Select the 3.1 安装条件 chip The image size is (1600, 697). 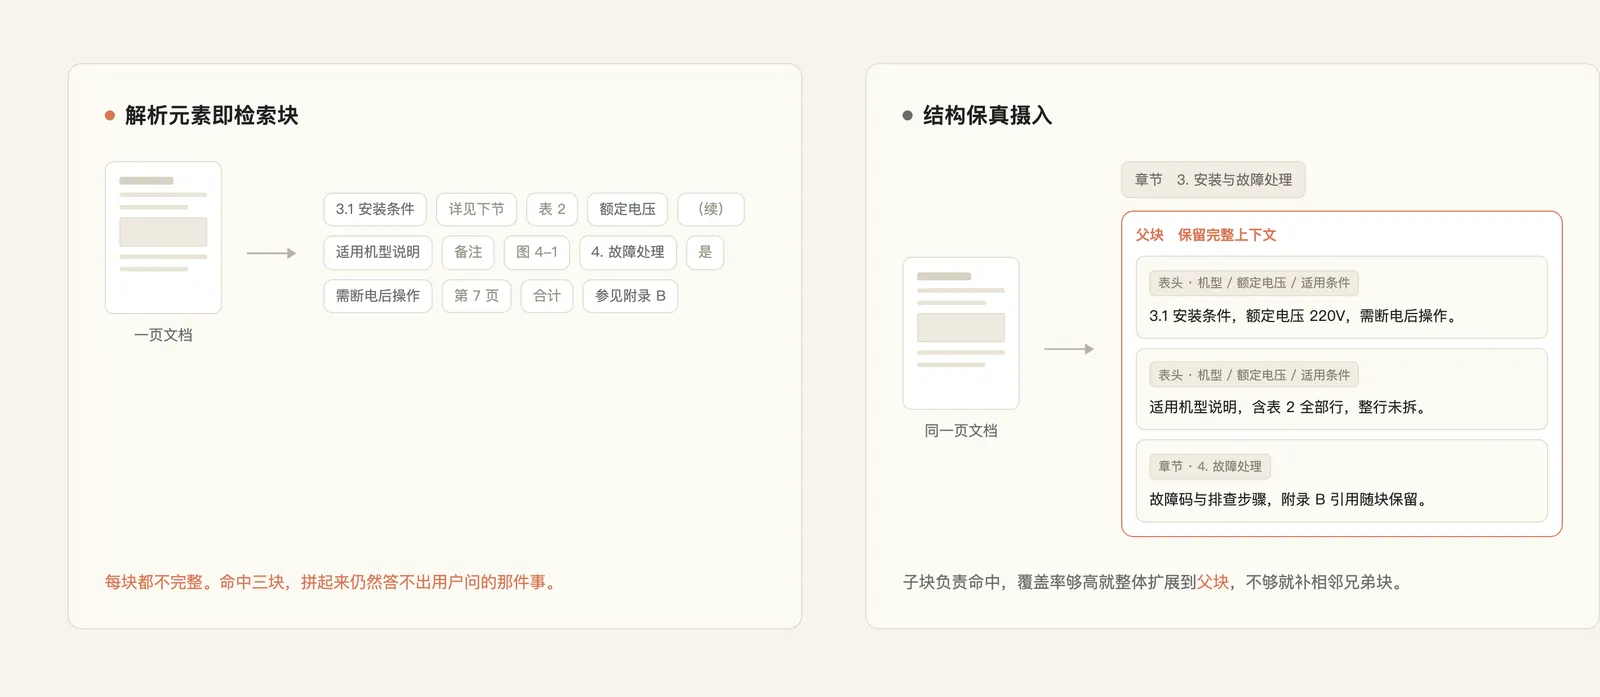tap(375, 209)
